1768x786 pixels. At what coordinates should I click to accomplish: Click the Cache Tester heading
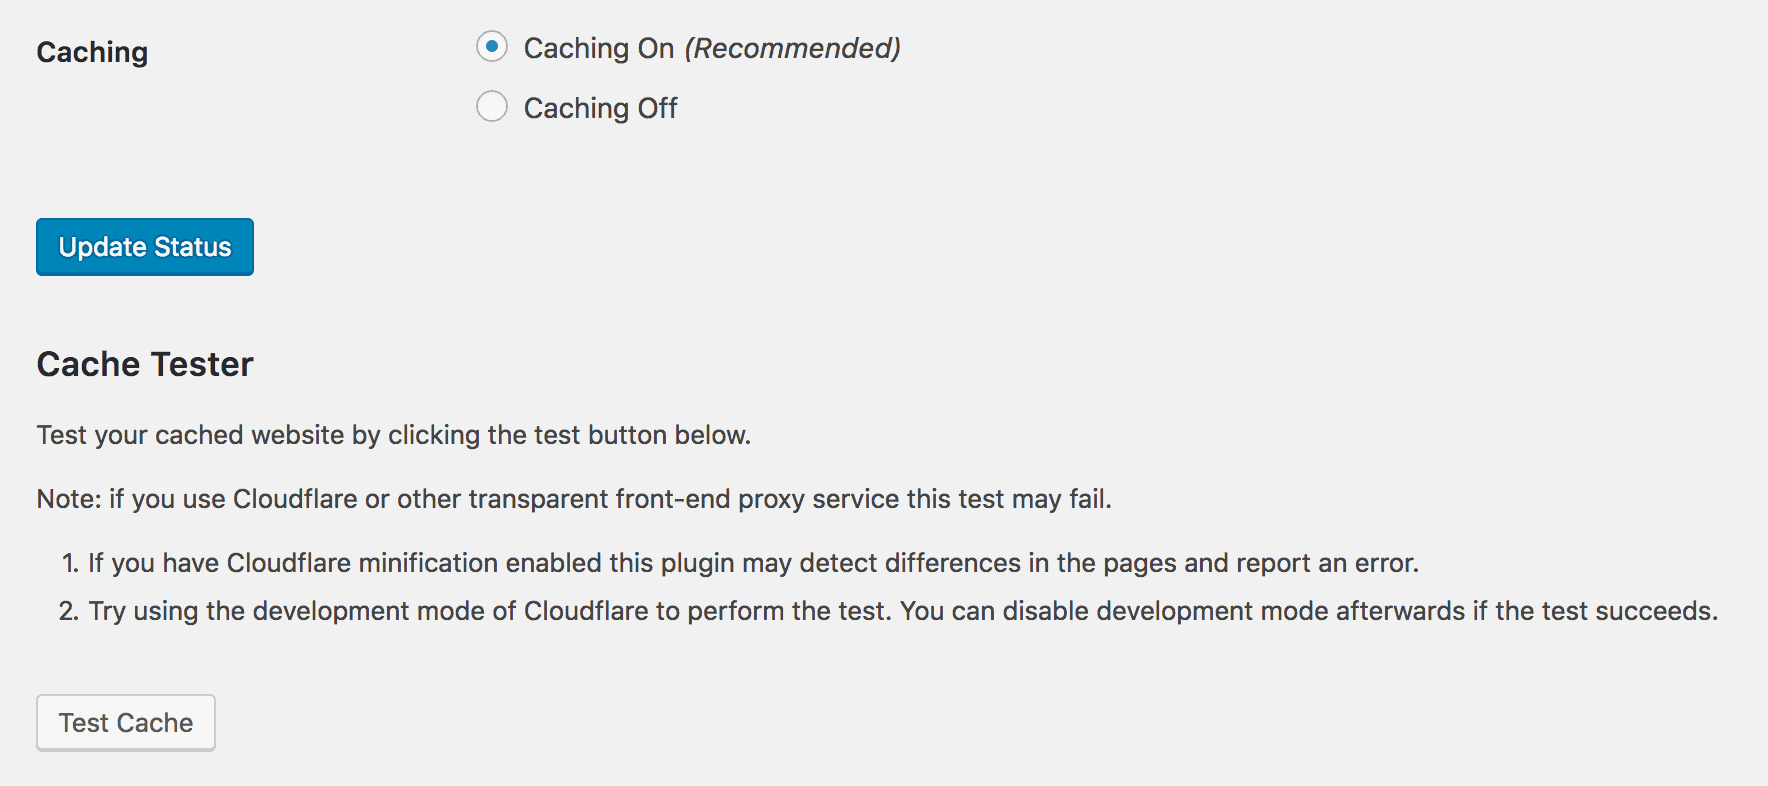(x=145, y=364)
